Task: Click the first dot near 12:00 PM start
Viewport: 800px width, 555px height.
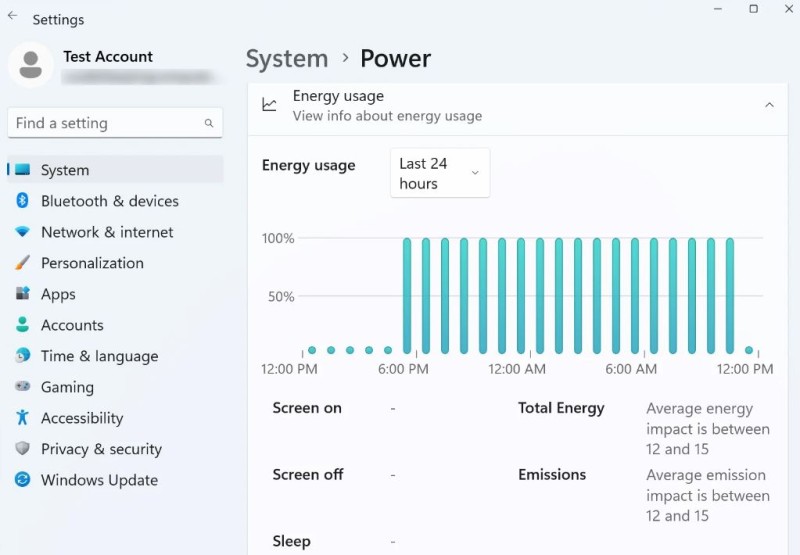Action: (x=312, y=350)
